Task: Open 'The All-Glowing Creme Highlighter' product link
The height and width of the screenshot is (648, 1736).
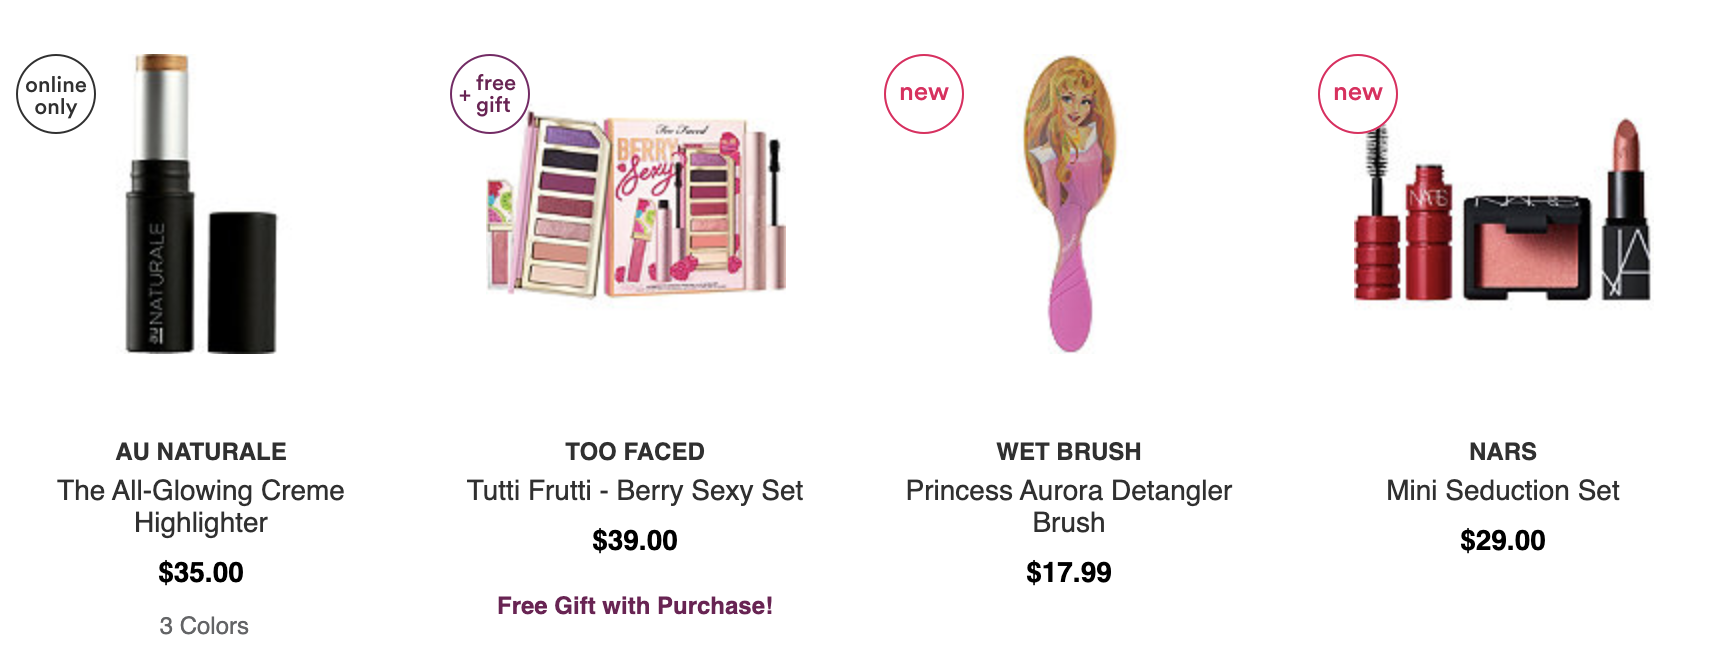Action: [x=201, y=506]
